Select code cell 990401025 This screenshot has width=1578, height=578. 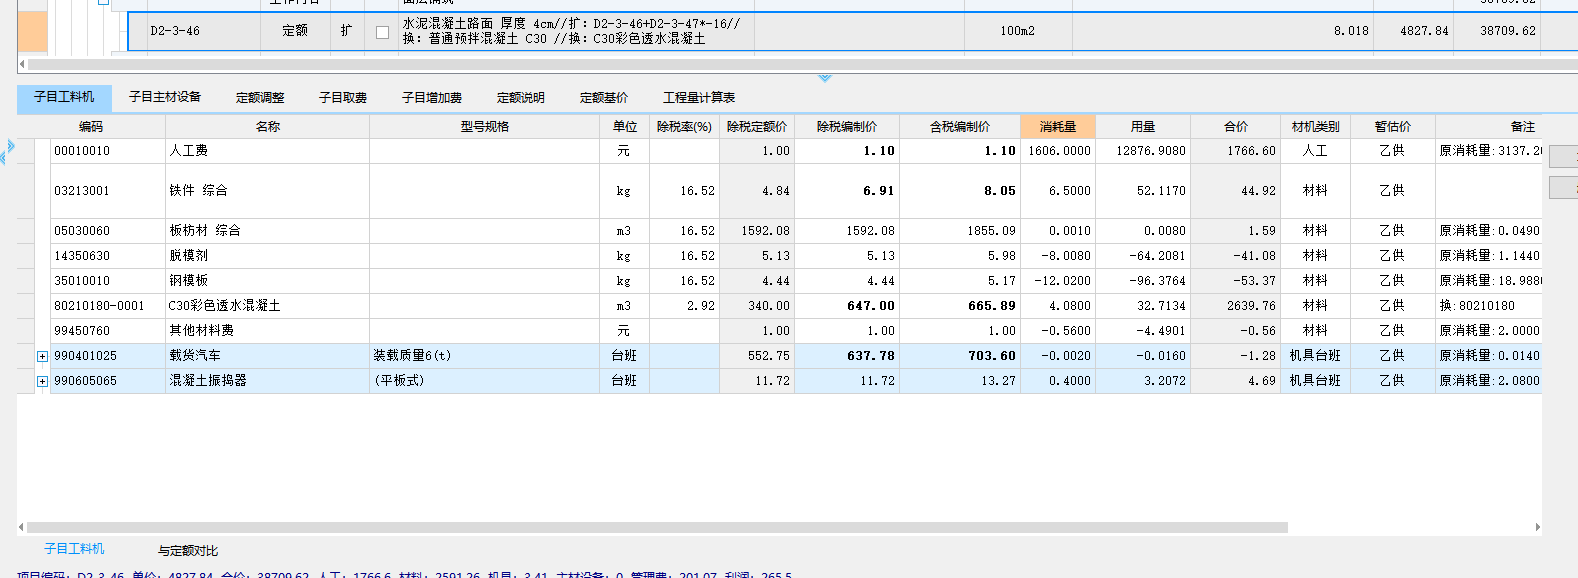point(108,356)
